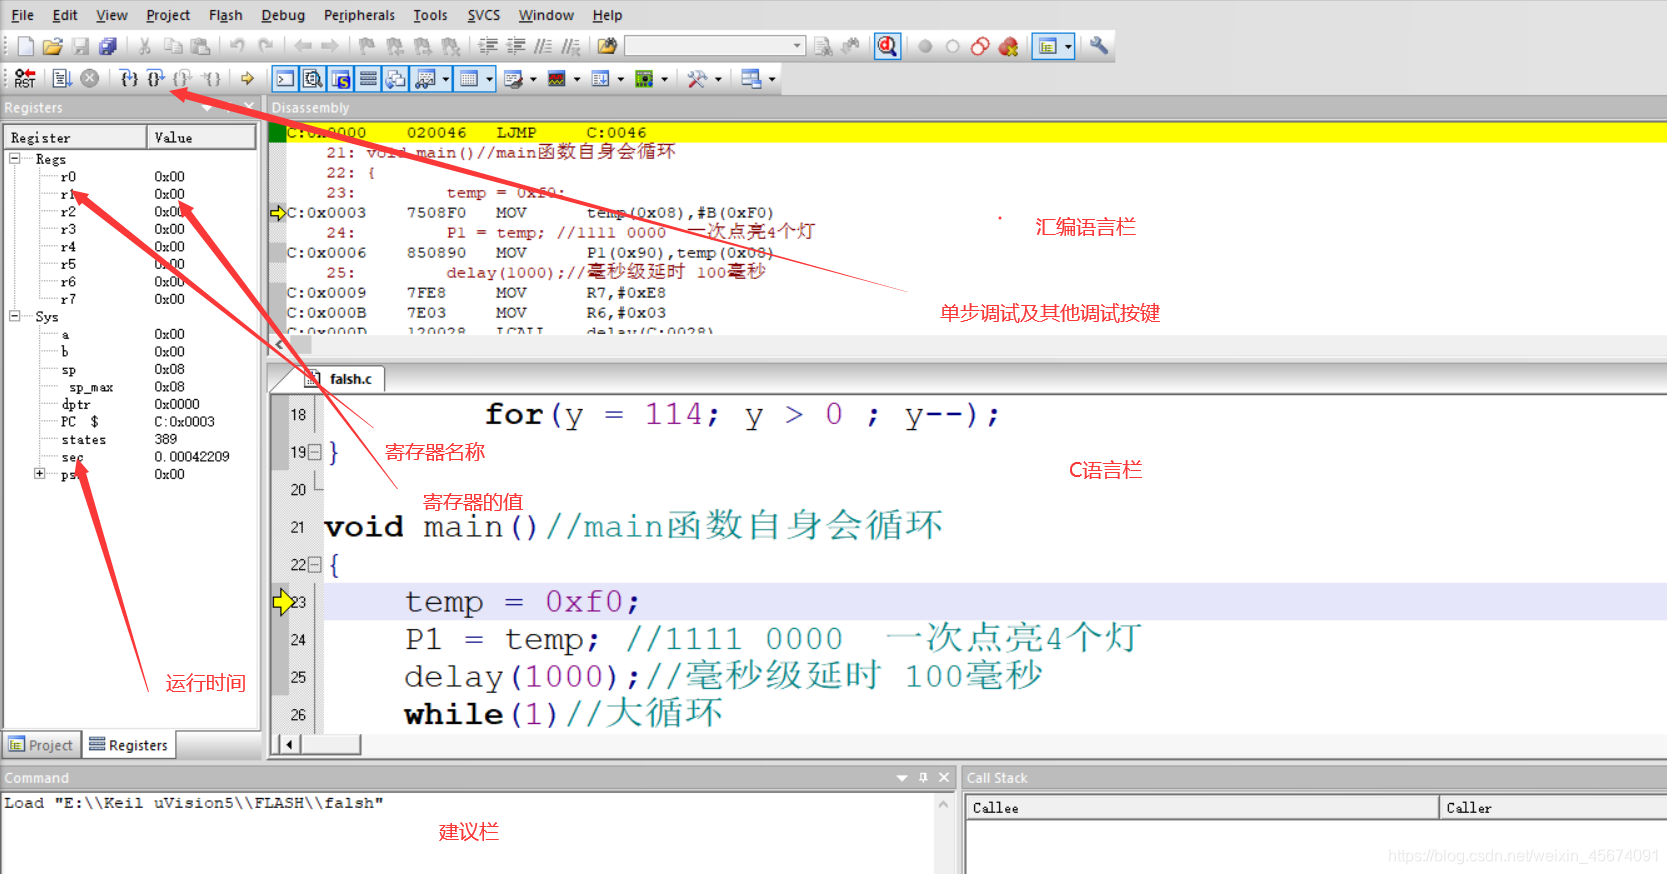Screen dimensions: 1667x874
Task: Toggle the Symbols Window view button
Action: click(x=341, y=79)
